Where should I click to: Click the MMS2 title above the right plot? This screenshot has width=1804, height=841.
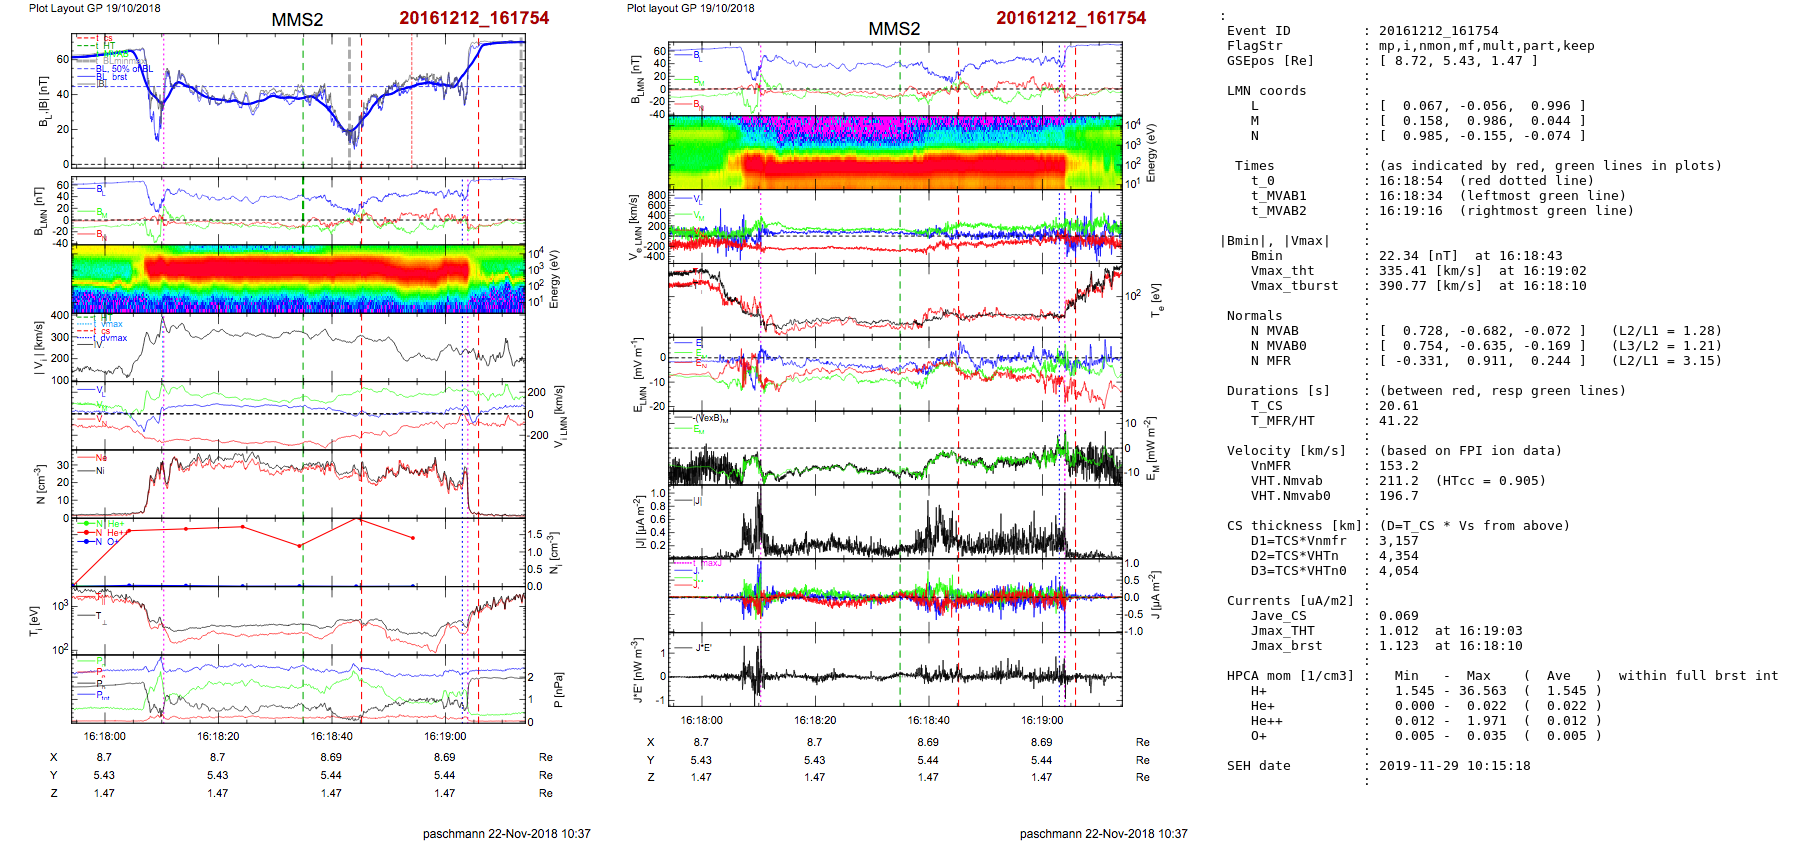point(894,29)
